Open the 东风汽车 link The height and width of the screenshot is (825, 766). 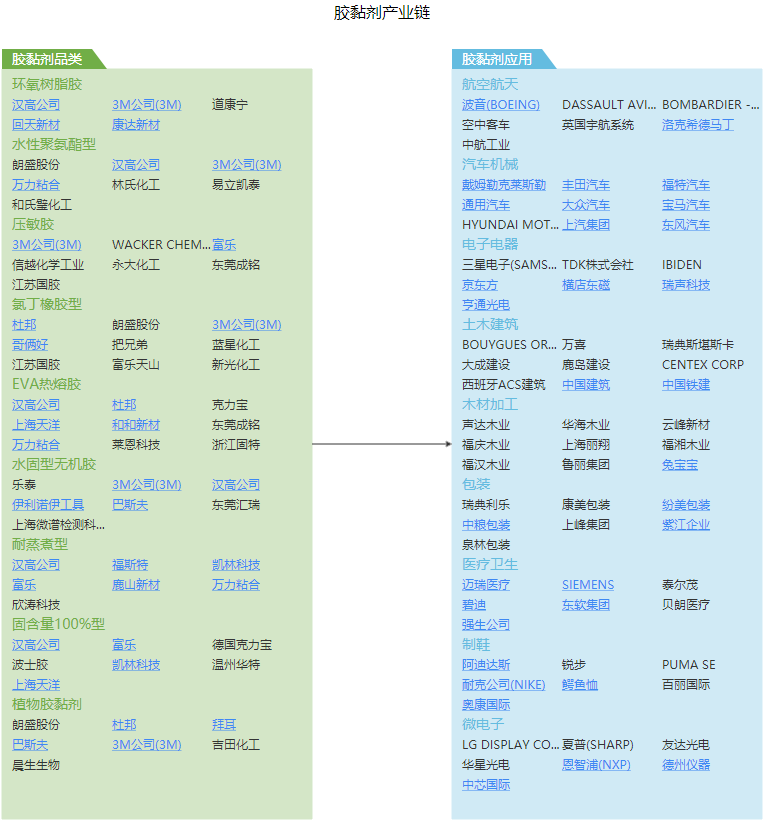pos(686,225)
